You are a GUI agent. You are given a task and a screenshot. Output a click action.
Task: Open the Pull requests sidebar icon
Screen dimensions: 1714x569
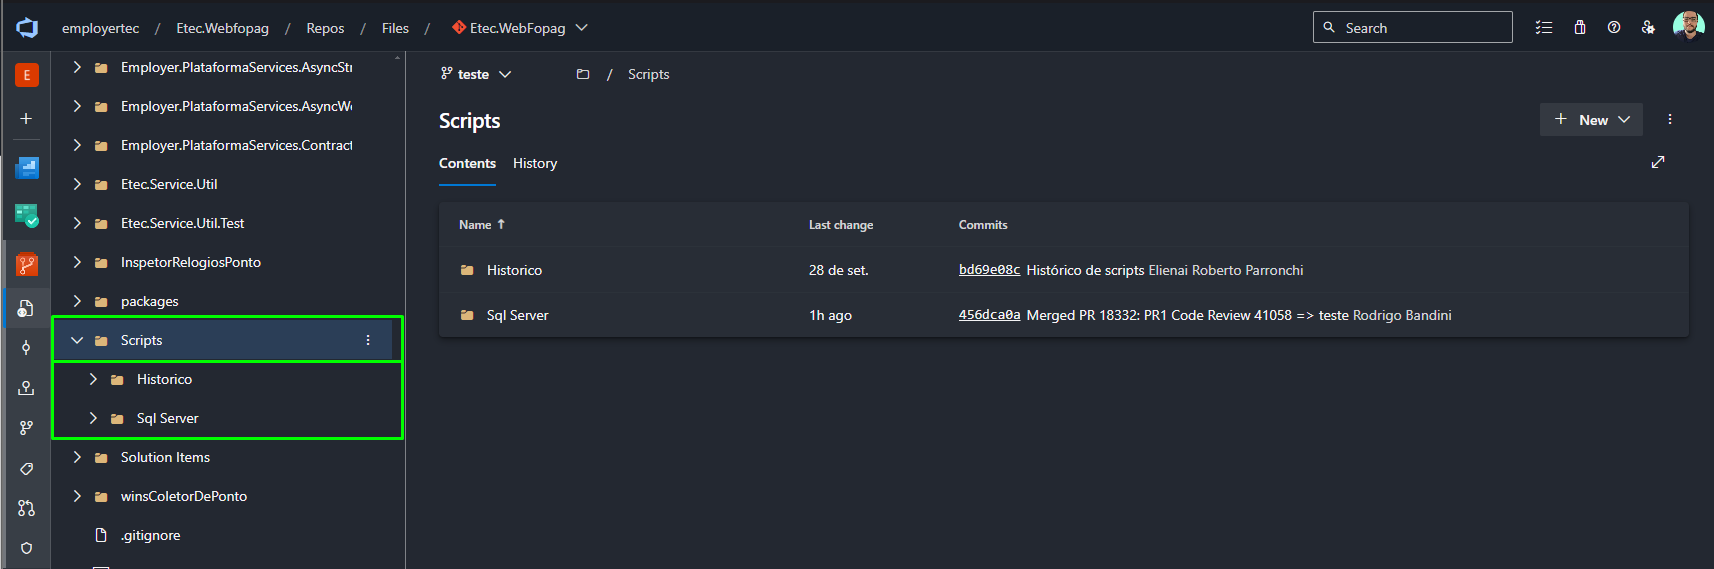(x=26, y=508)
